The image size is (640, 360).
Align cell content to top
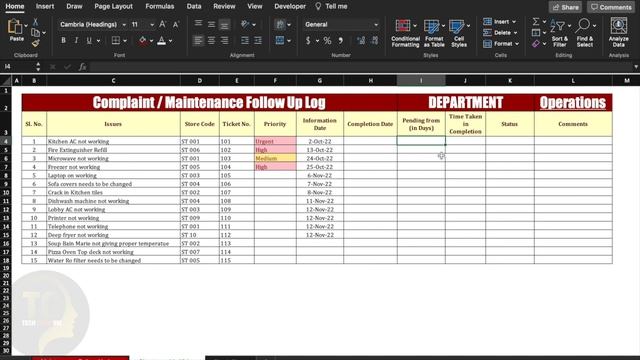pyautogui.click(x=198, y=24)
